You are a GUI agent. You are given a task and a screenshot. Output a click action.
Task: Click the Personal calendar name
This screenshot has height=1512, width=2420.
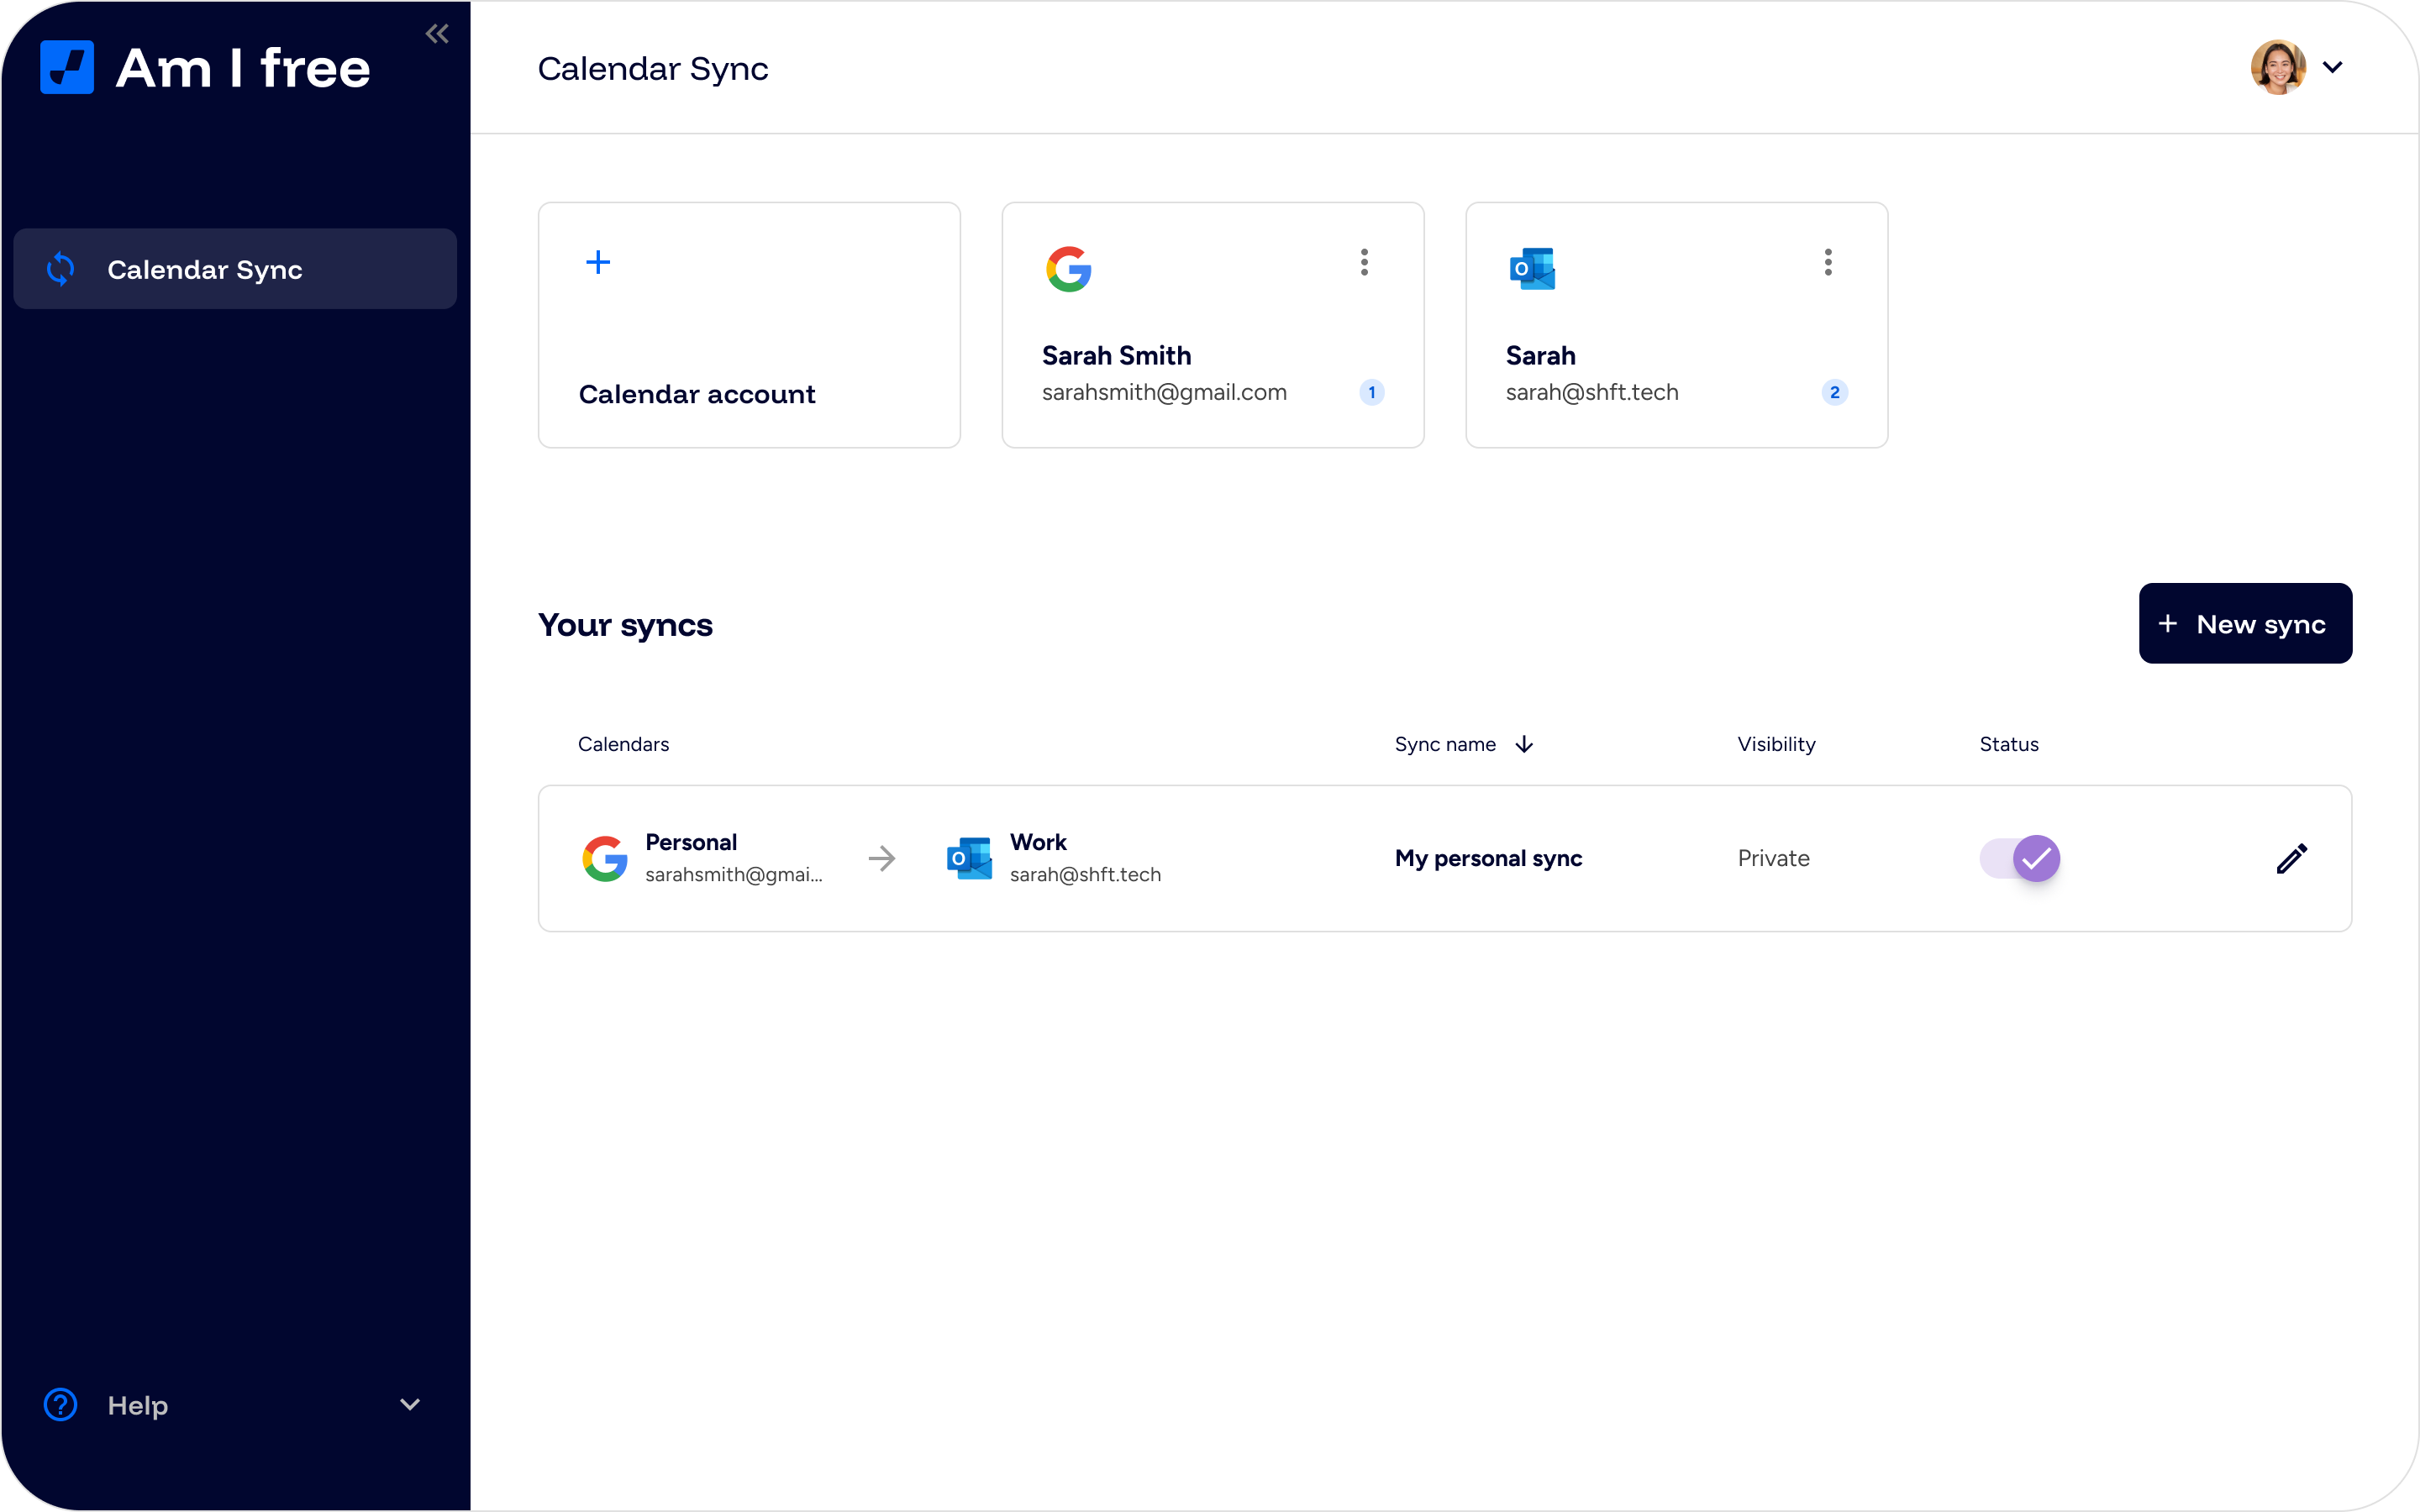pos(691,842)
